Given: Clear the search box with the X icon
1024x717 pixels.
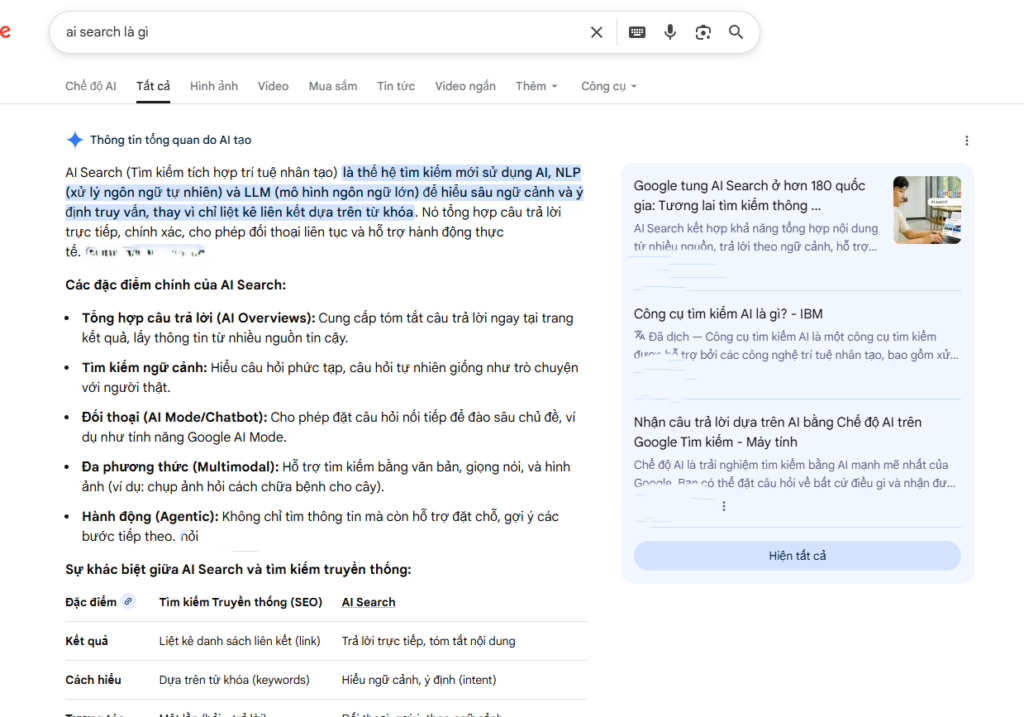Looking at the screenshot, I should [597, 32].
